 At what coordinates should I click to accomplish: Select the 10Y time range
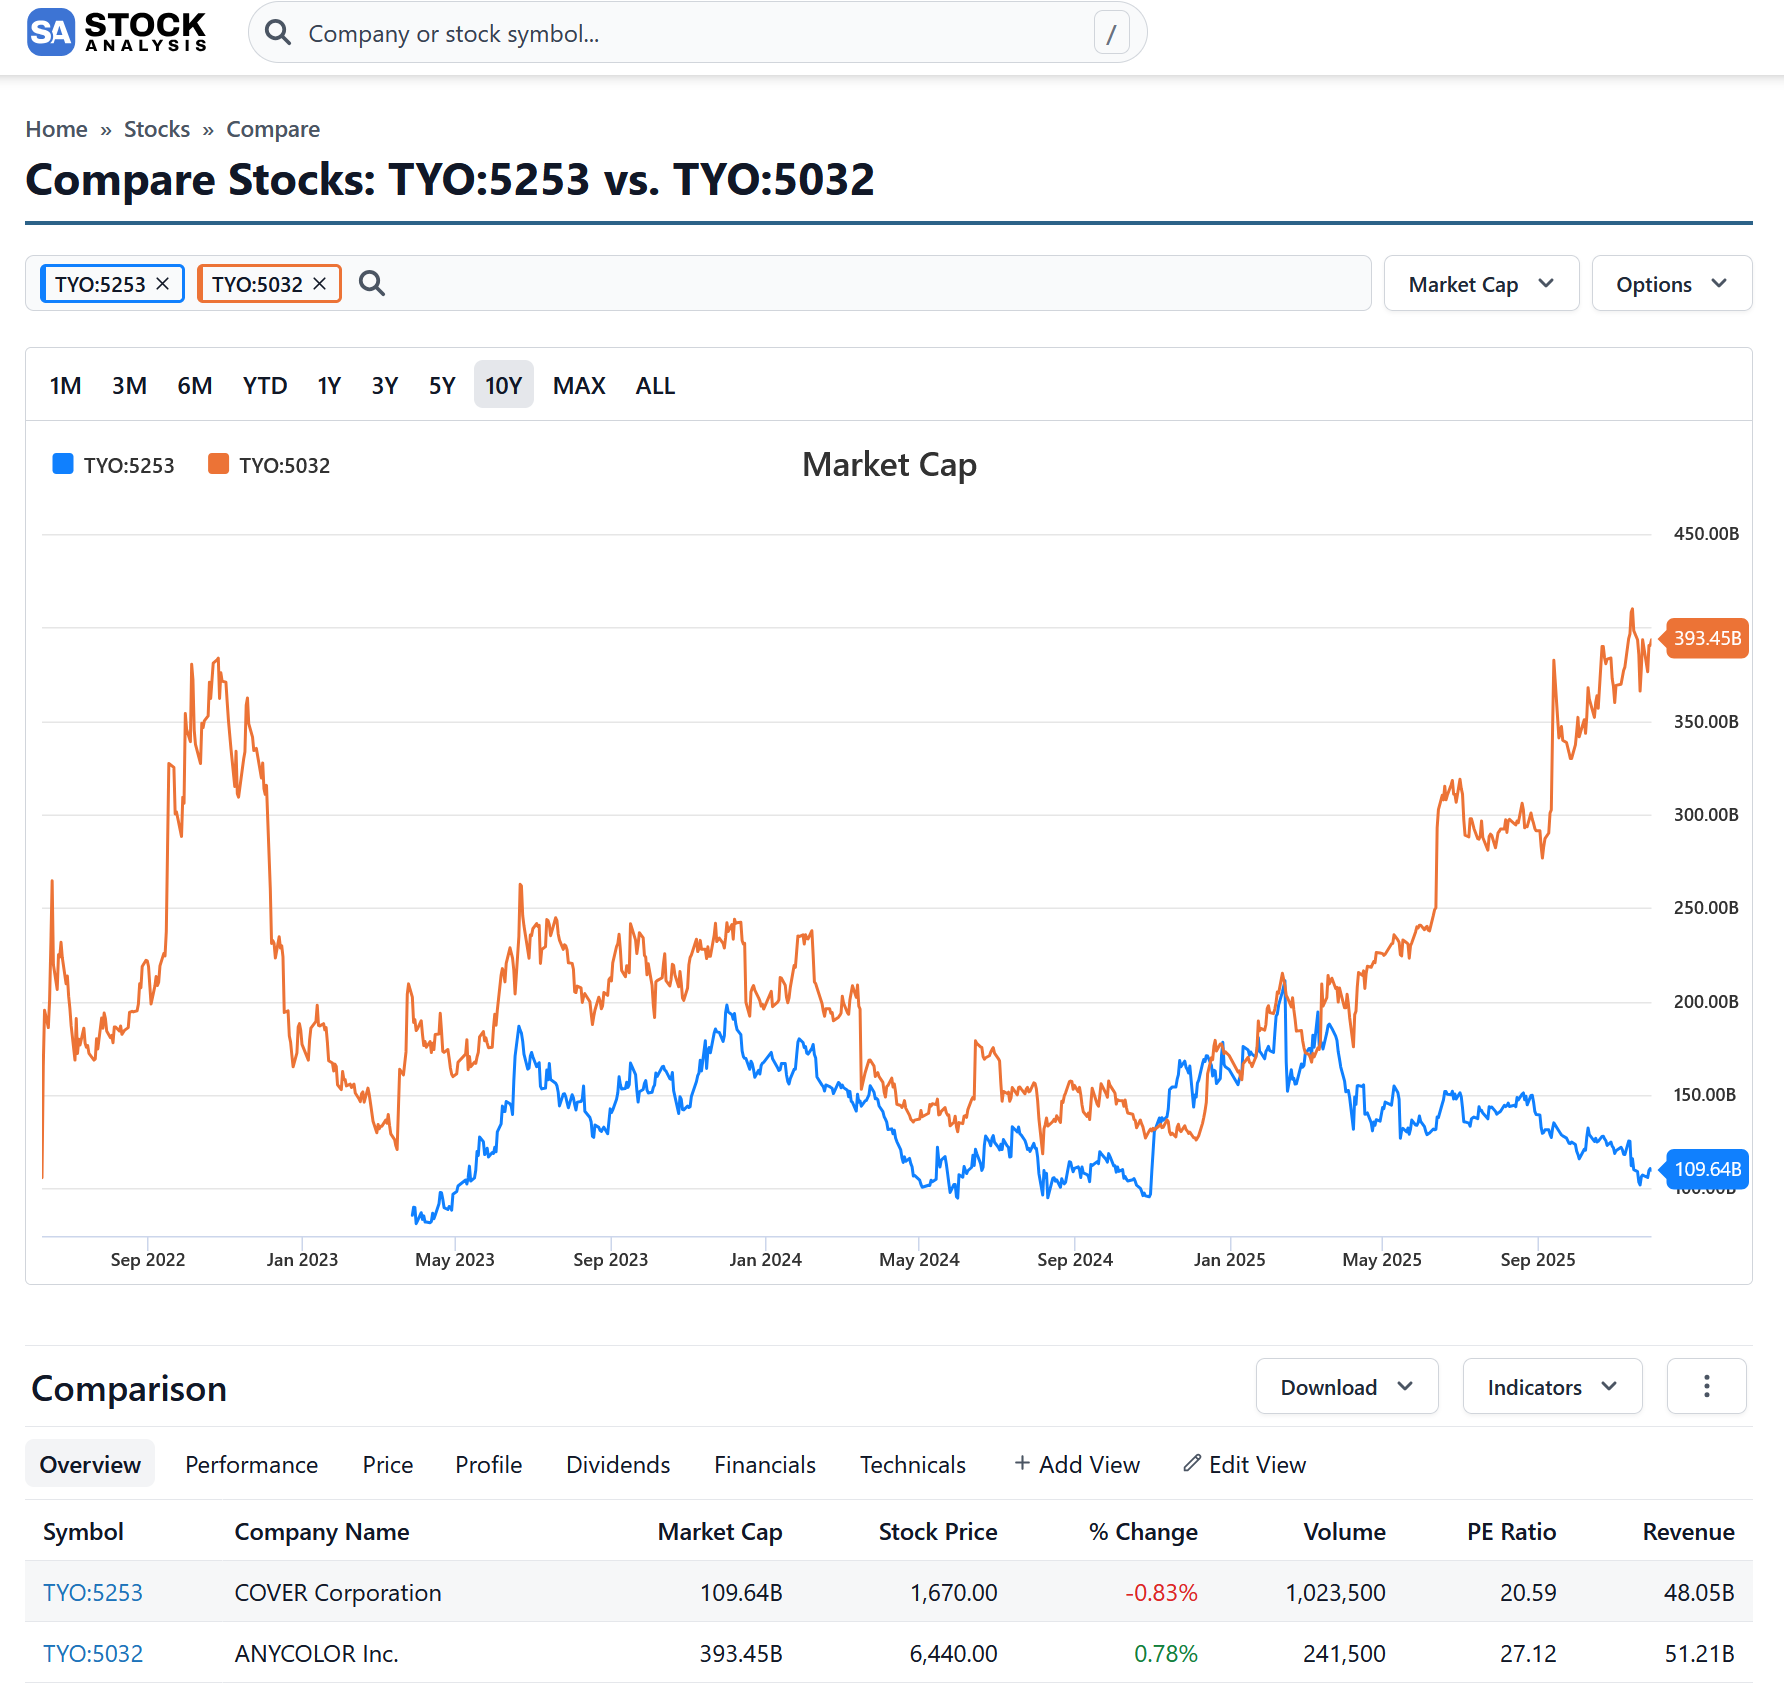(504, 385)
